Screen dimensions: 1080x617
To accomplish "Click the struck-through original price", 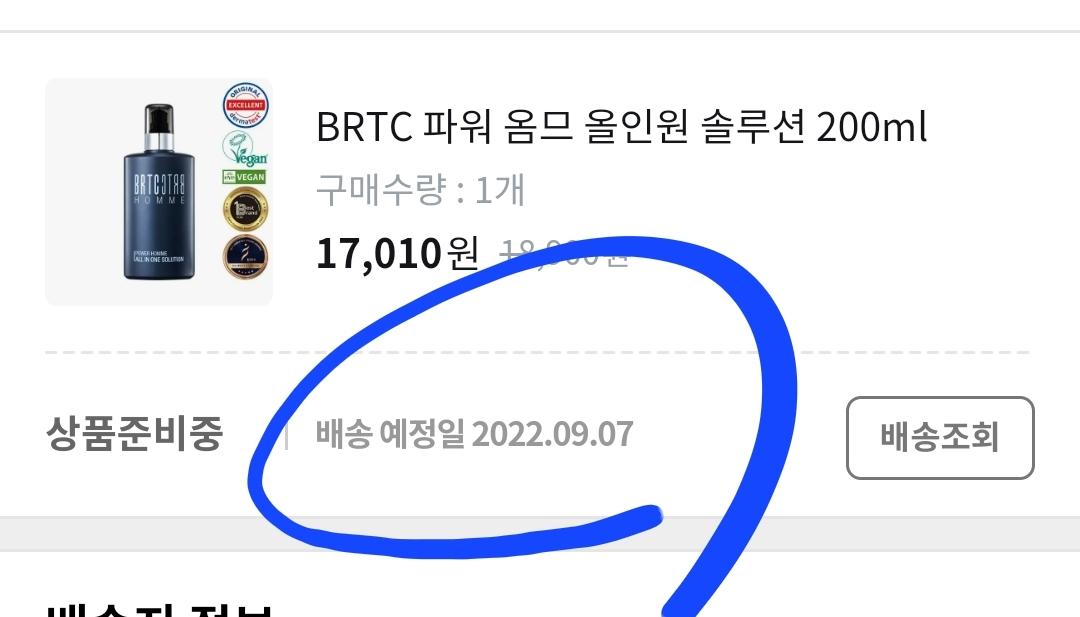I will pyautogui.click(x=564, y=253).
